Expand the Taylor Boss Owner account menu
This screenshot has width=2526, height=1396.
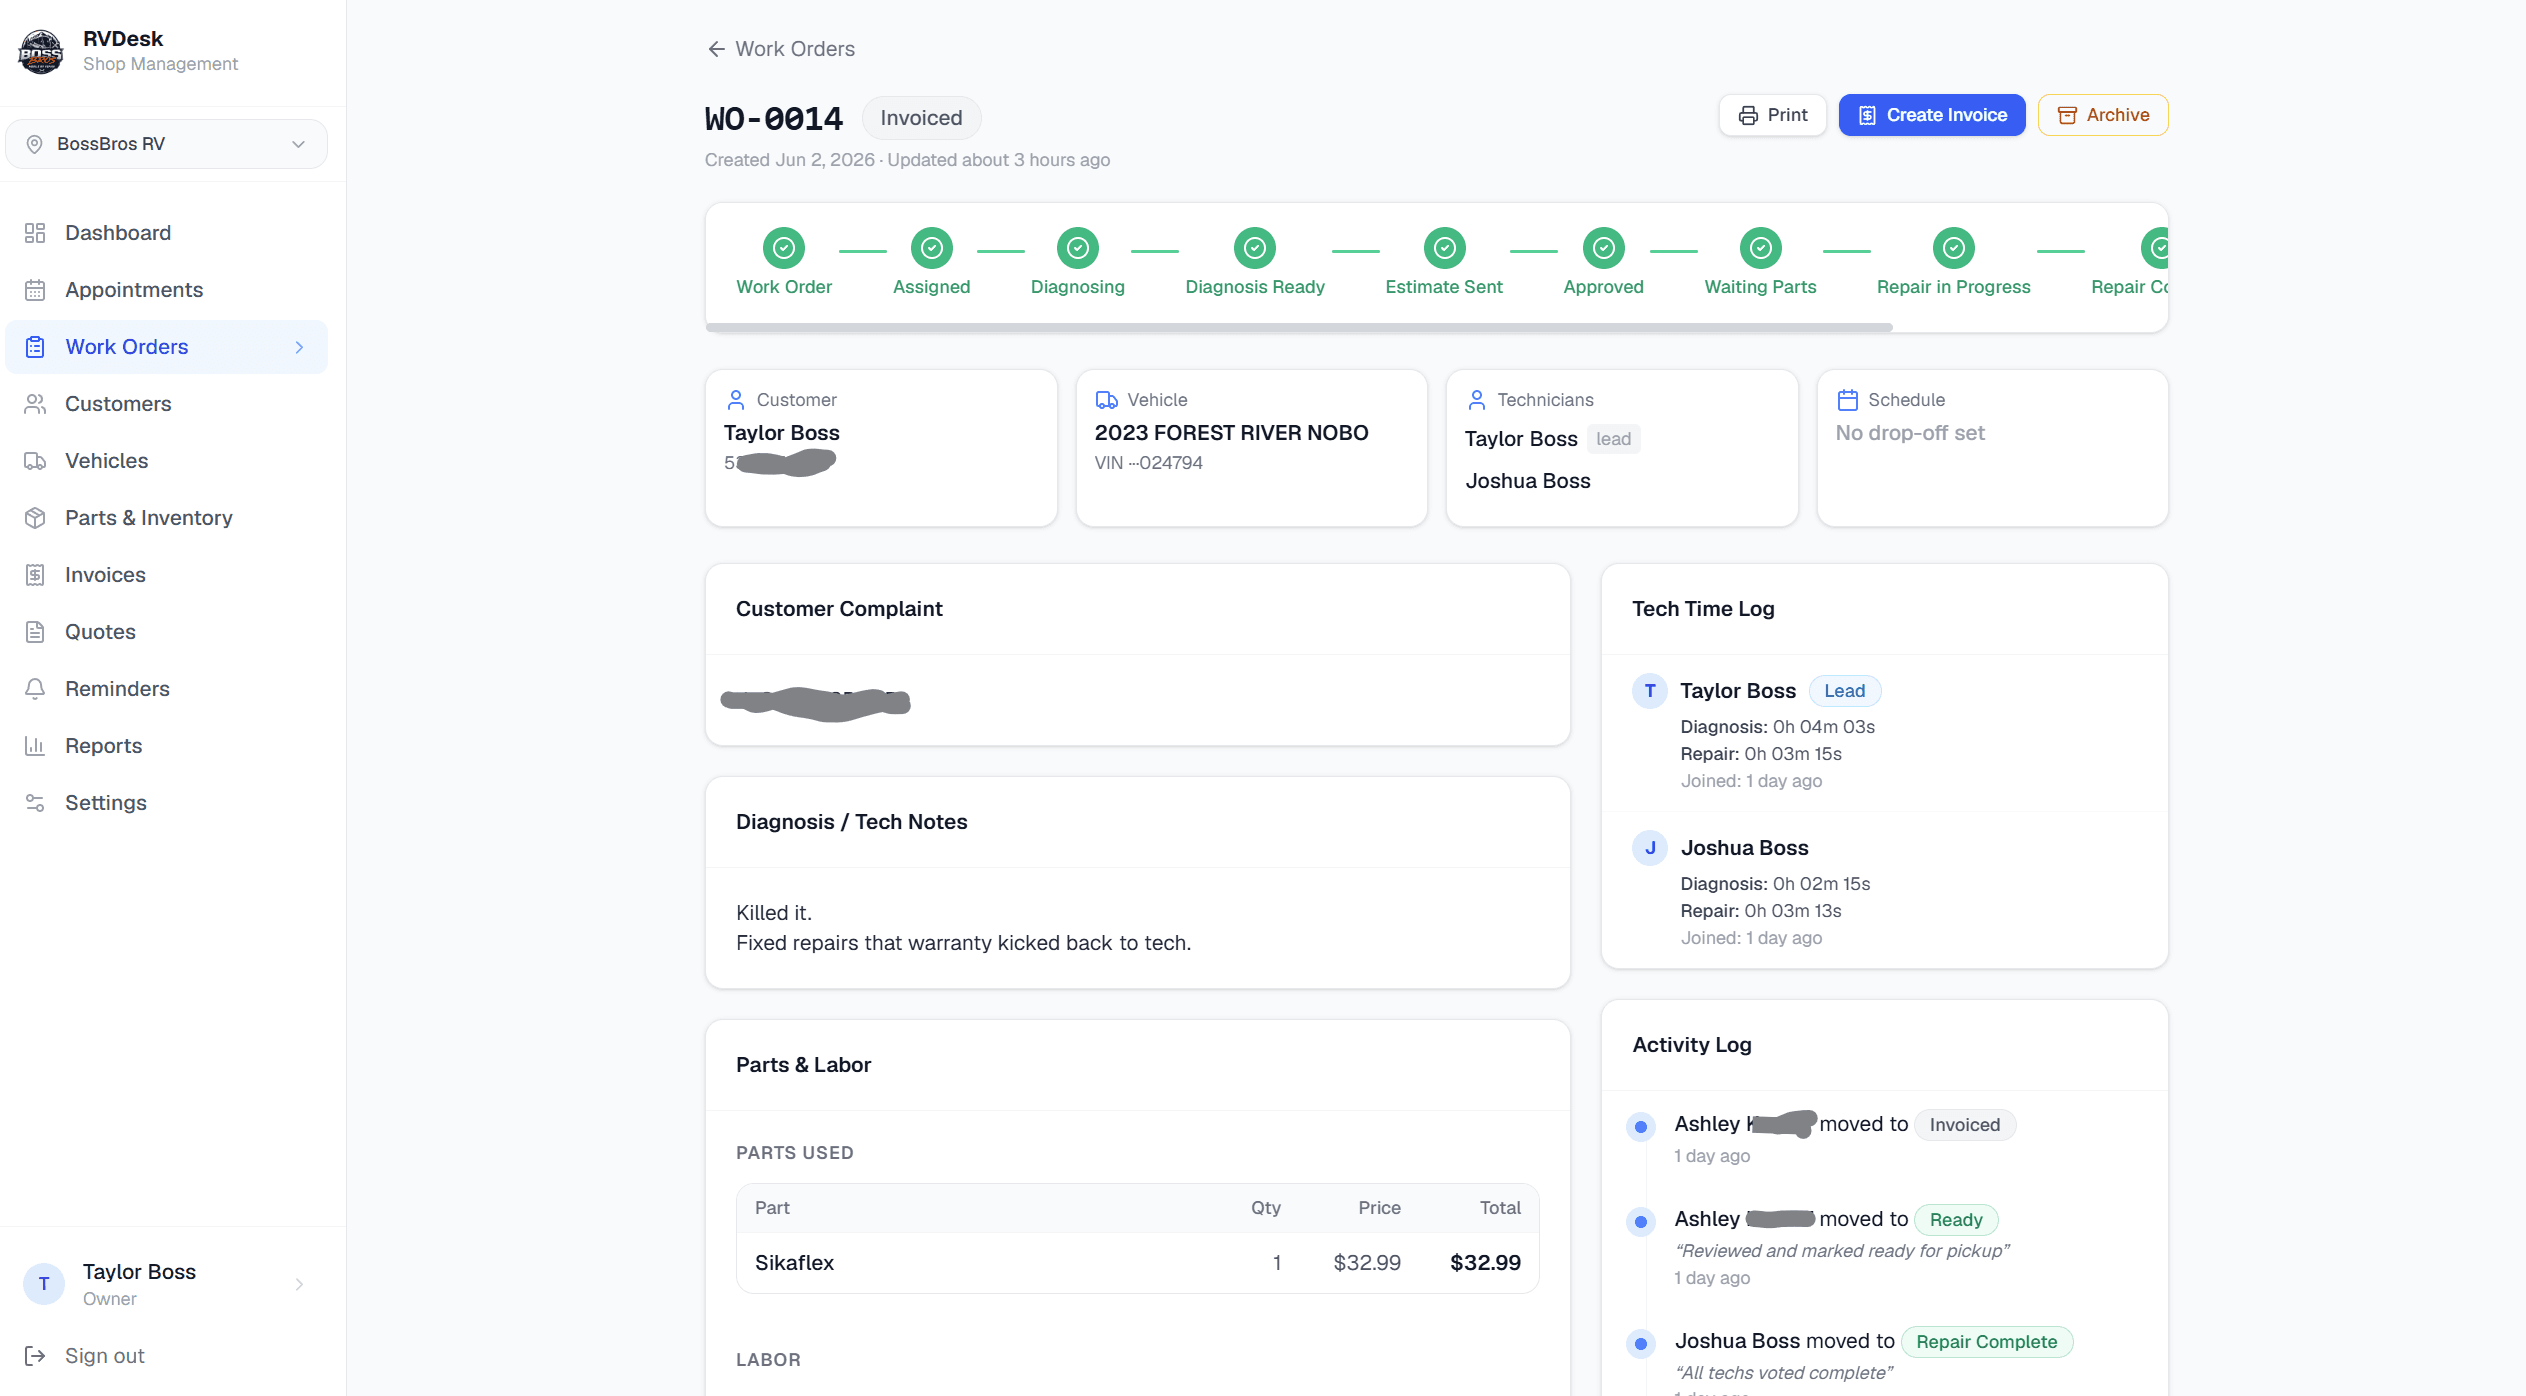pyautogui.click(x=166, y=1284)
